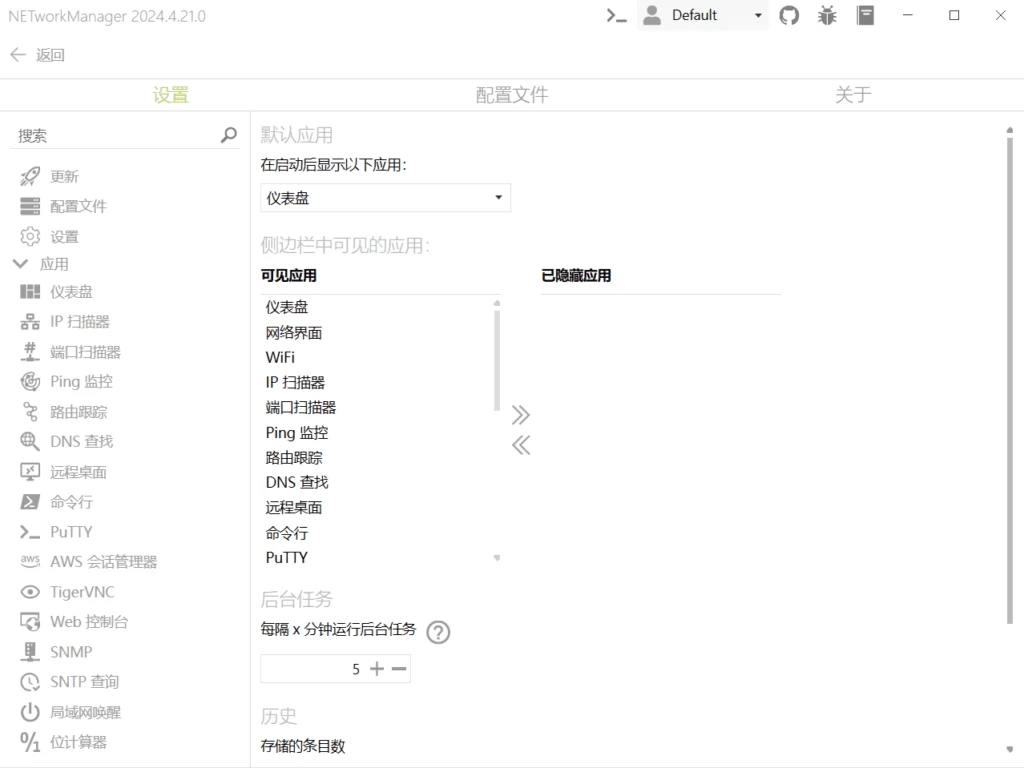The image size is (1024, 768).
Task: Open the 仪表盘 default application dropdown
Action: click(385, 198)
